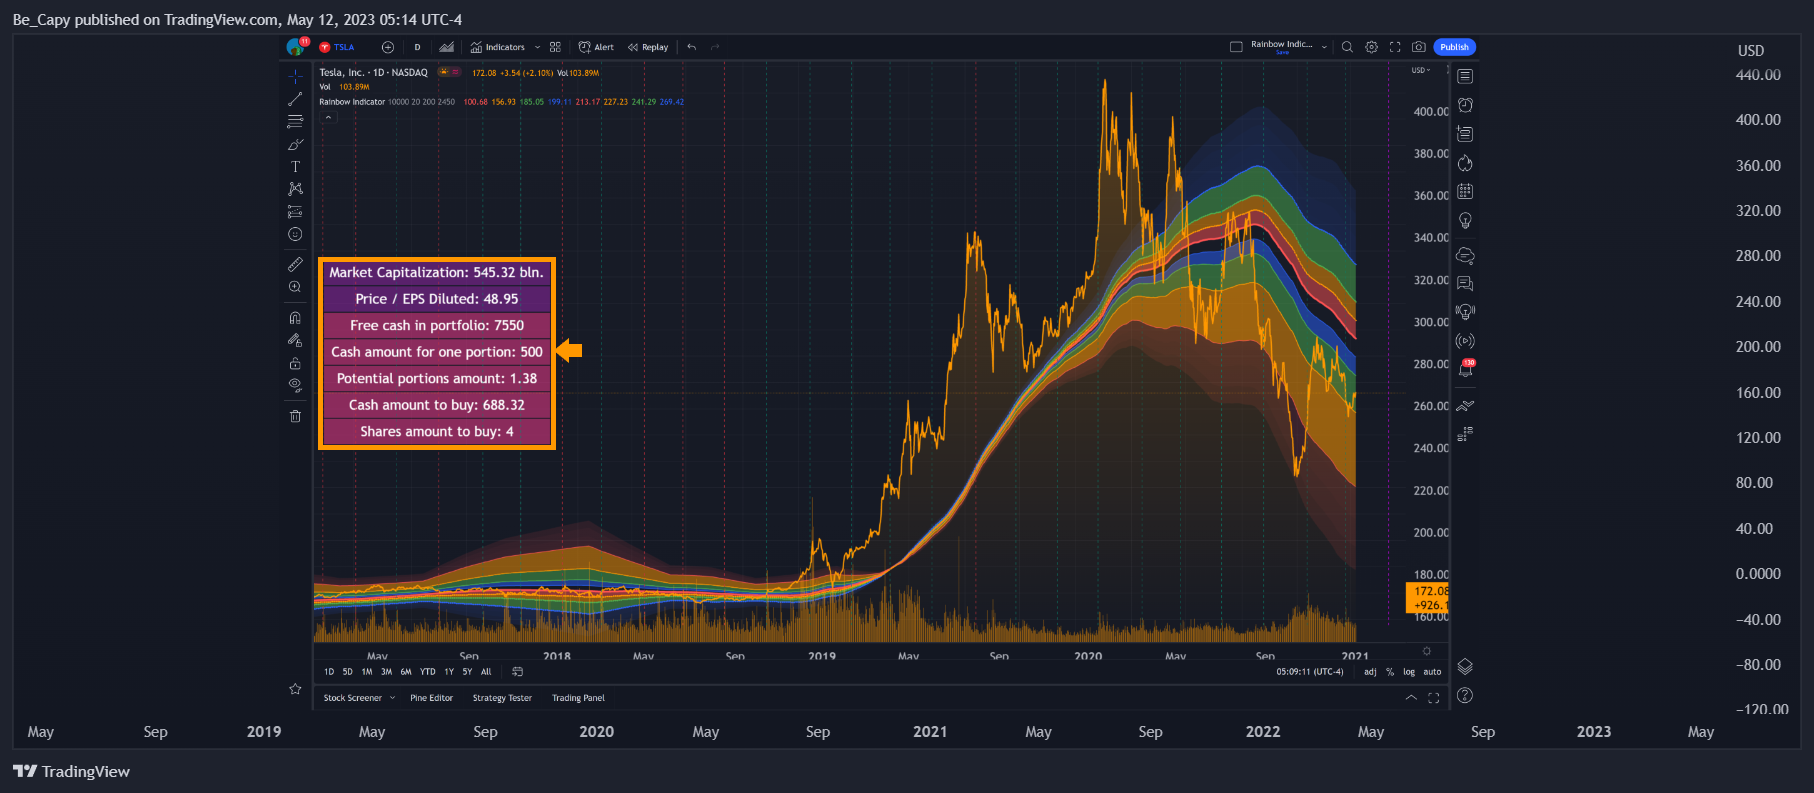Remove drawings with trash icon
This screenshot has height=793, width=1814.
(295, 416)
